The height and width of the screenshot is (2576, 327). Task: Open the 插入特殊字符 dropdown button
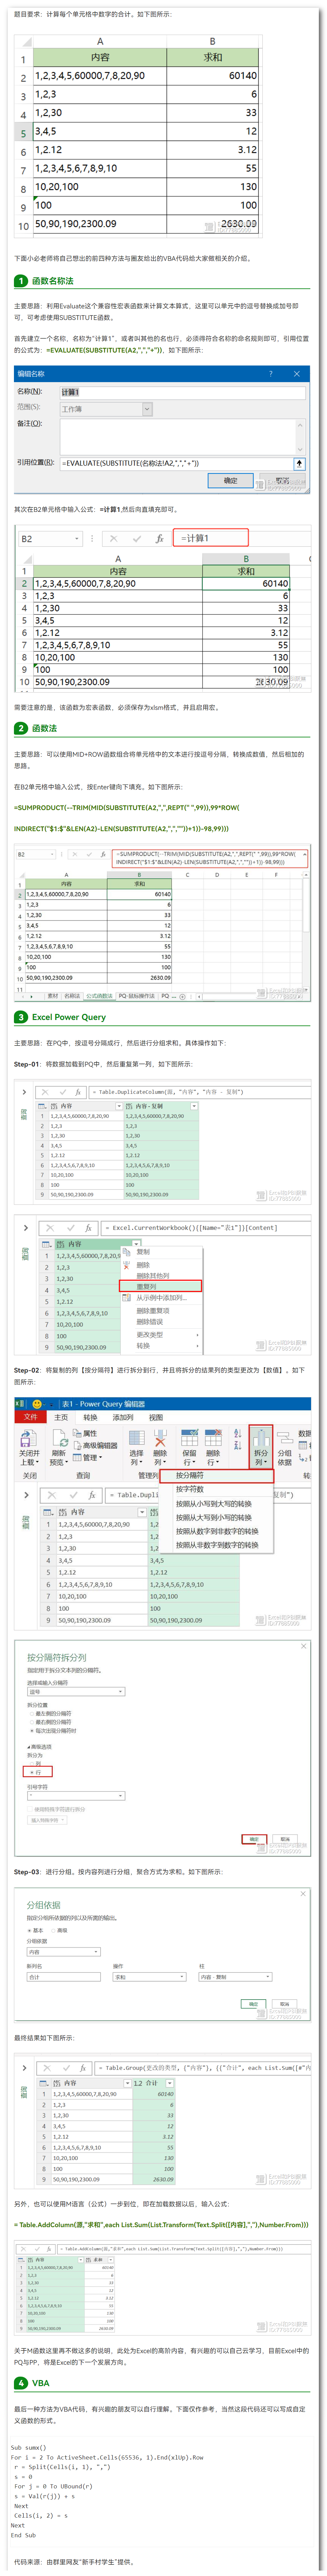(47, 1820)
